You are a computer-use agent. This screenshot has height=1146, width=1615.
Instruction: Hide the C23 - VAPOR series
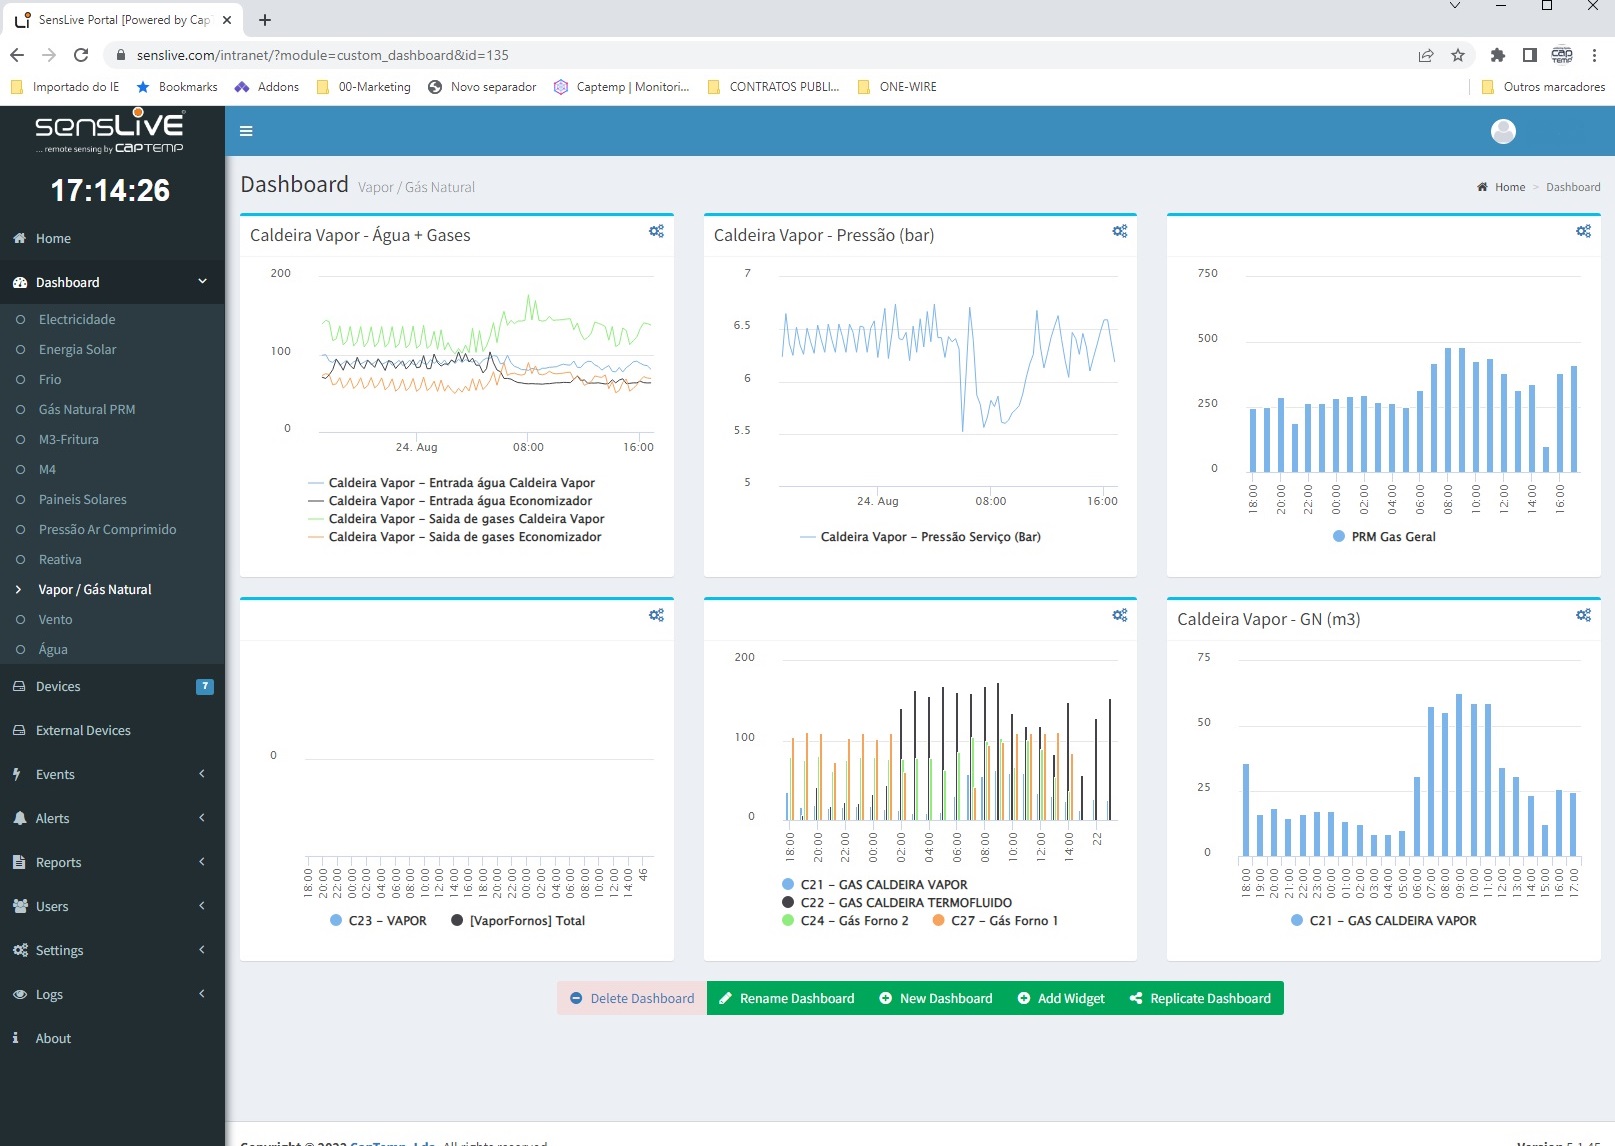[386, 921]
